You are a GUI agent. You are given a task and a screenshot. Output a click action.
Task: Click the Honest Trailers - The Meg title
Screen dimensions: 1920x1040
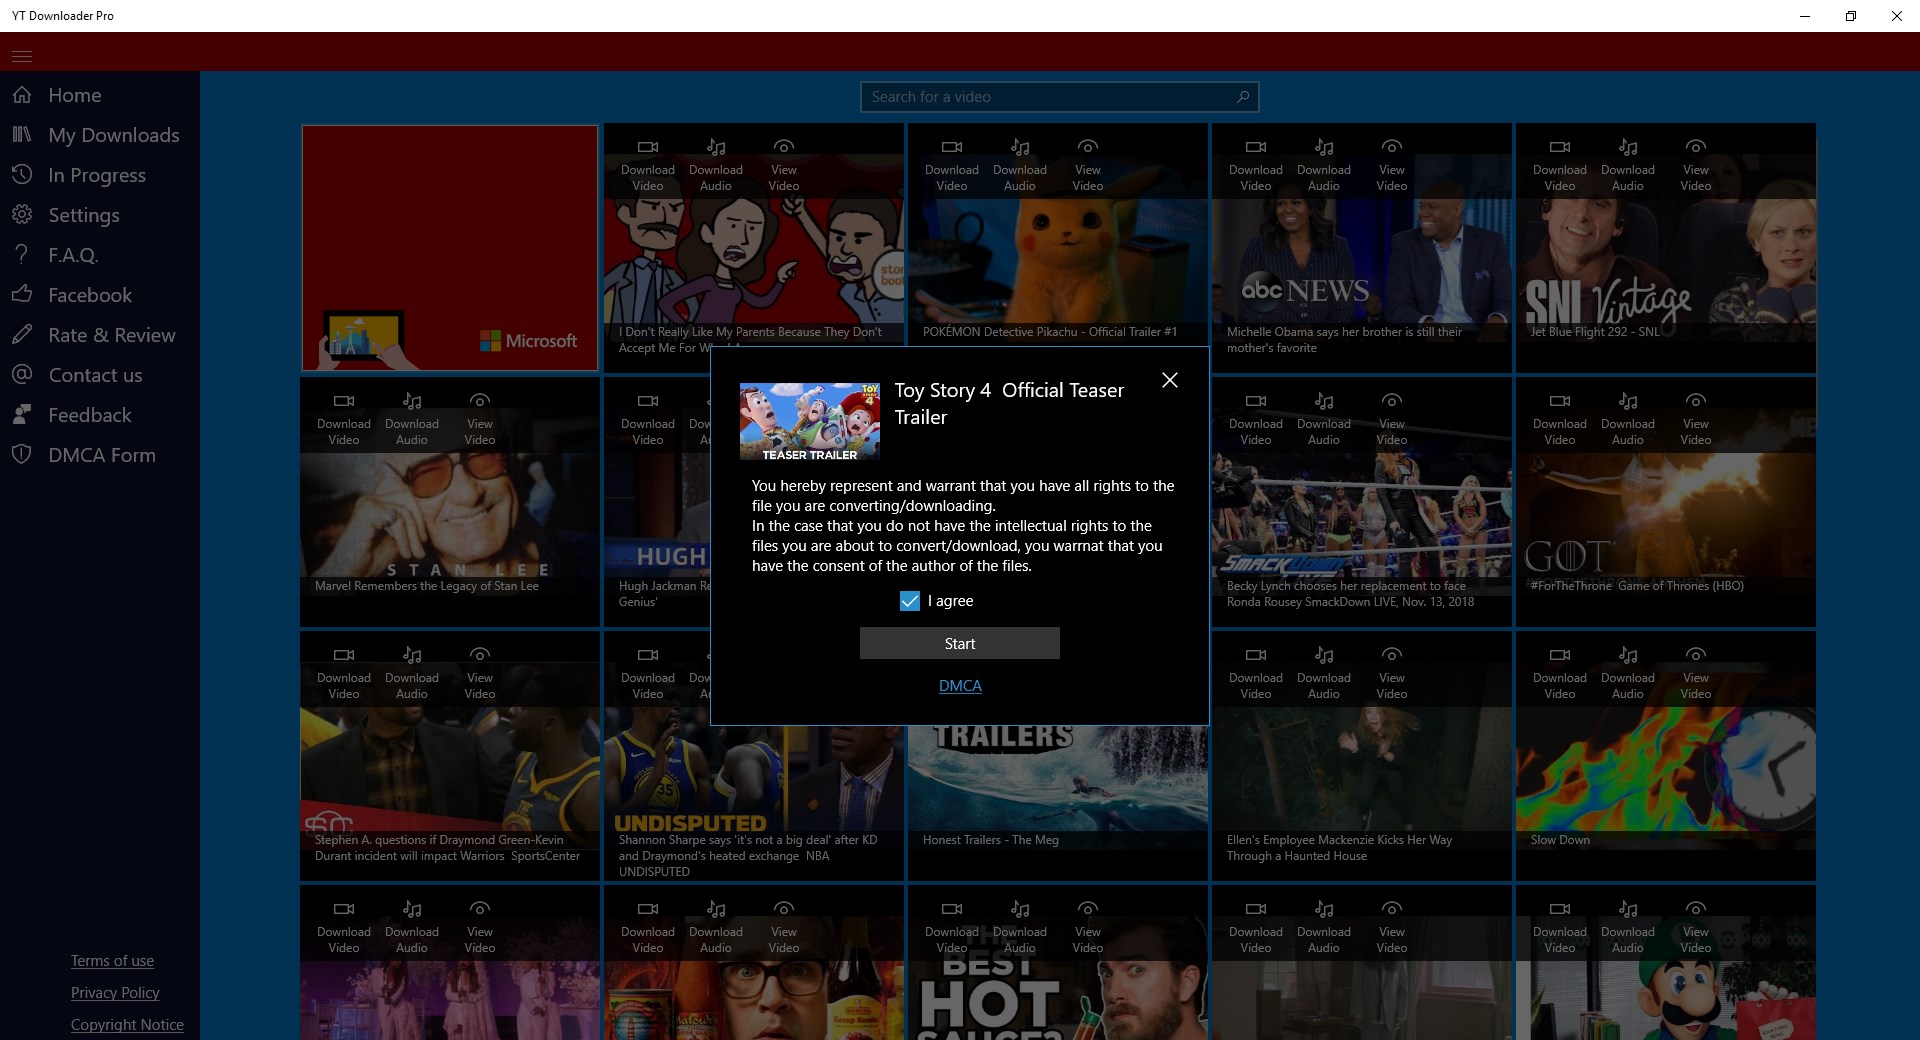[x=990, y=840]
